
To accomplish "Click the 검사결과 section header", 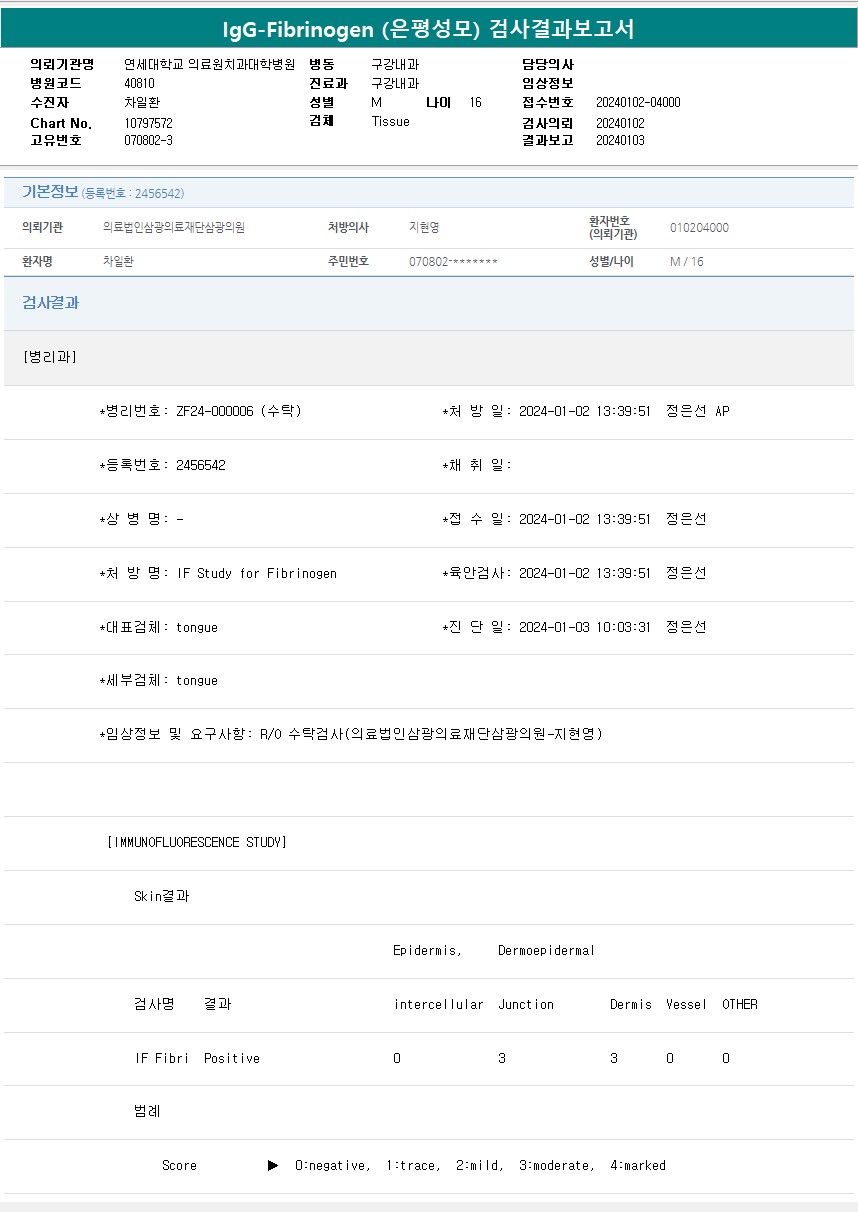I will click(x=50, y=302).
